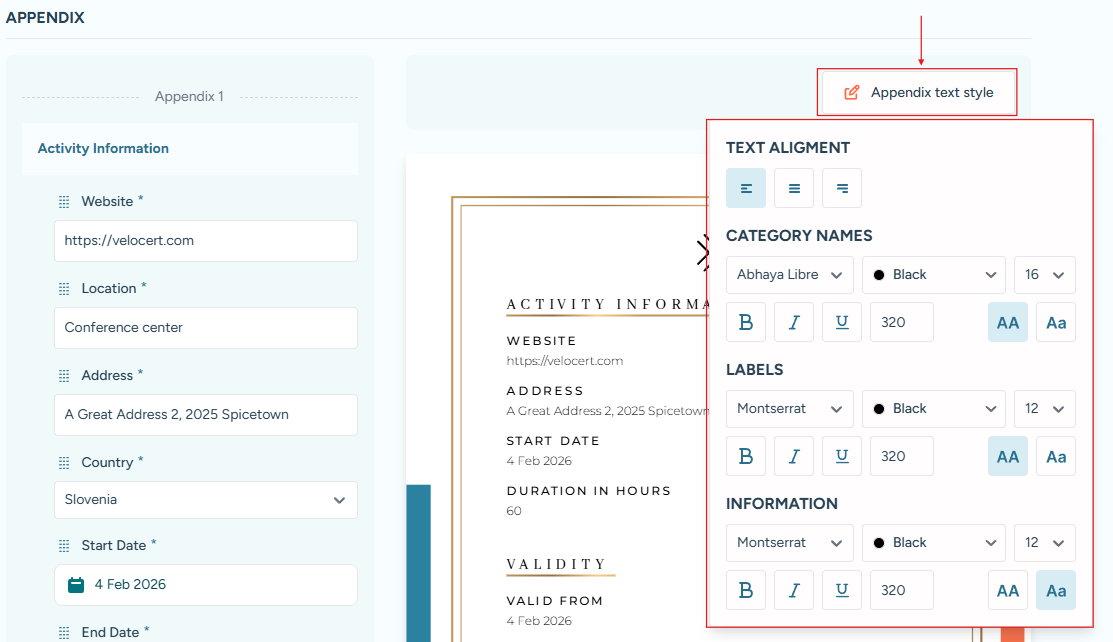Select the Appendix 1 divider label
The width and height of the screenshot is (1113, 642).
coord(189,97)
